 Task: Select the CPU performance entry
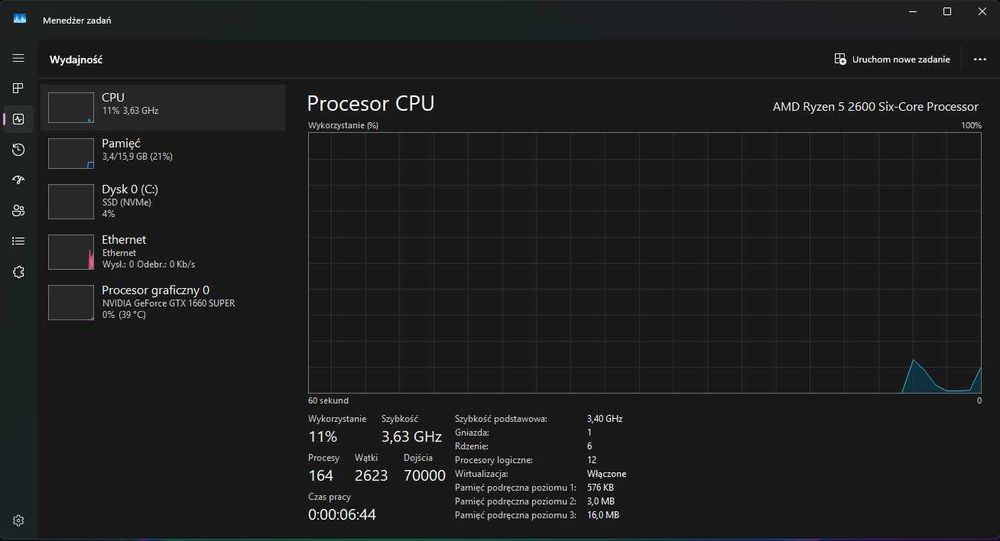163,107
